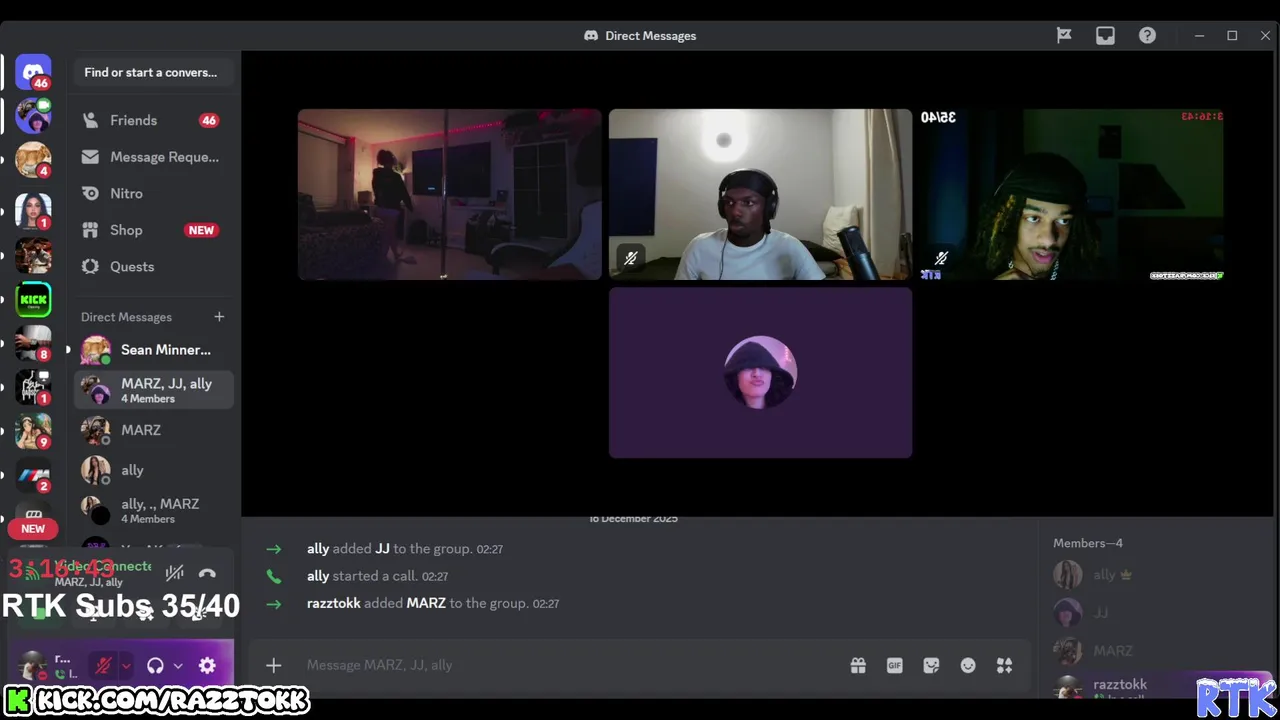Image resolution: width=1280 pixels, height=720 pixels.
Task: Disconnect from the call with hang-up icon
Action: pyautogui.click(x=207, y=573)
